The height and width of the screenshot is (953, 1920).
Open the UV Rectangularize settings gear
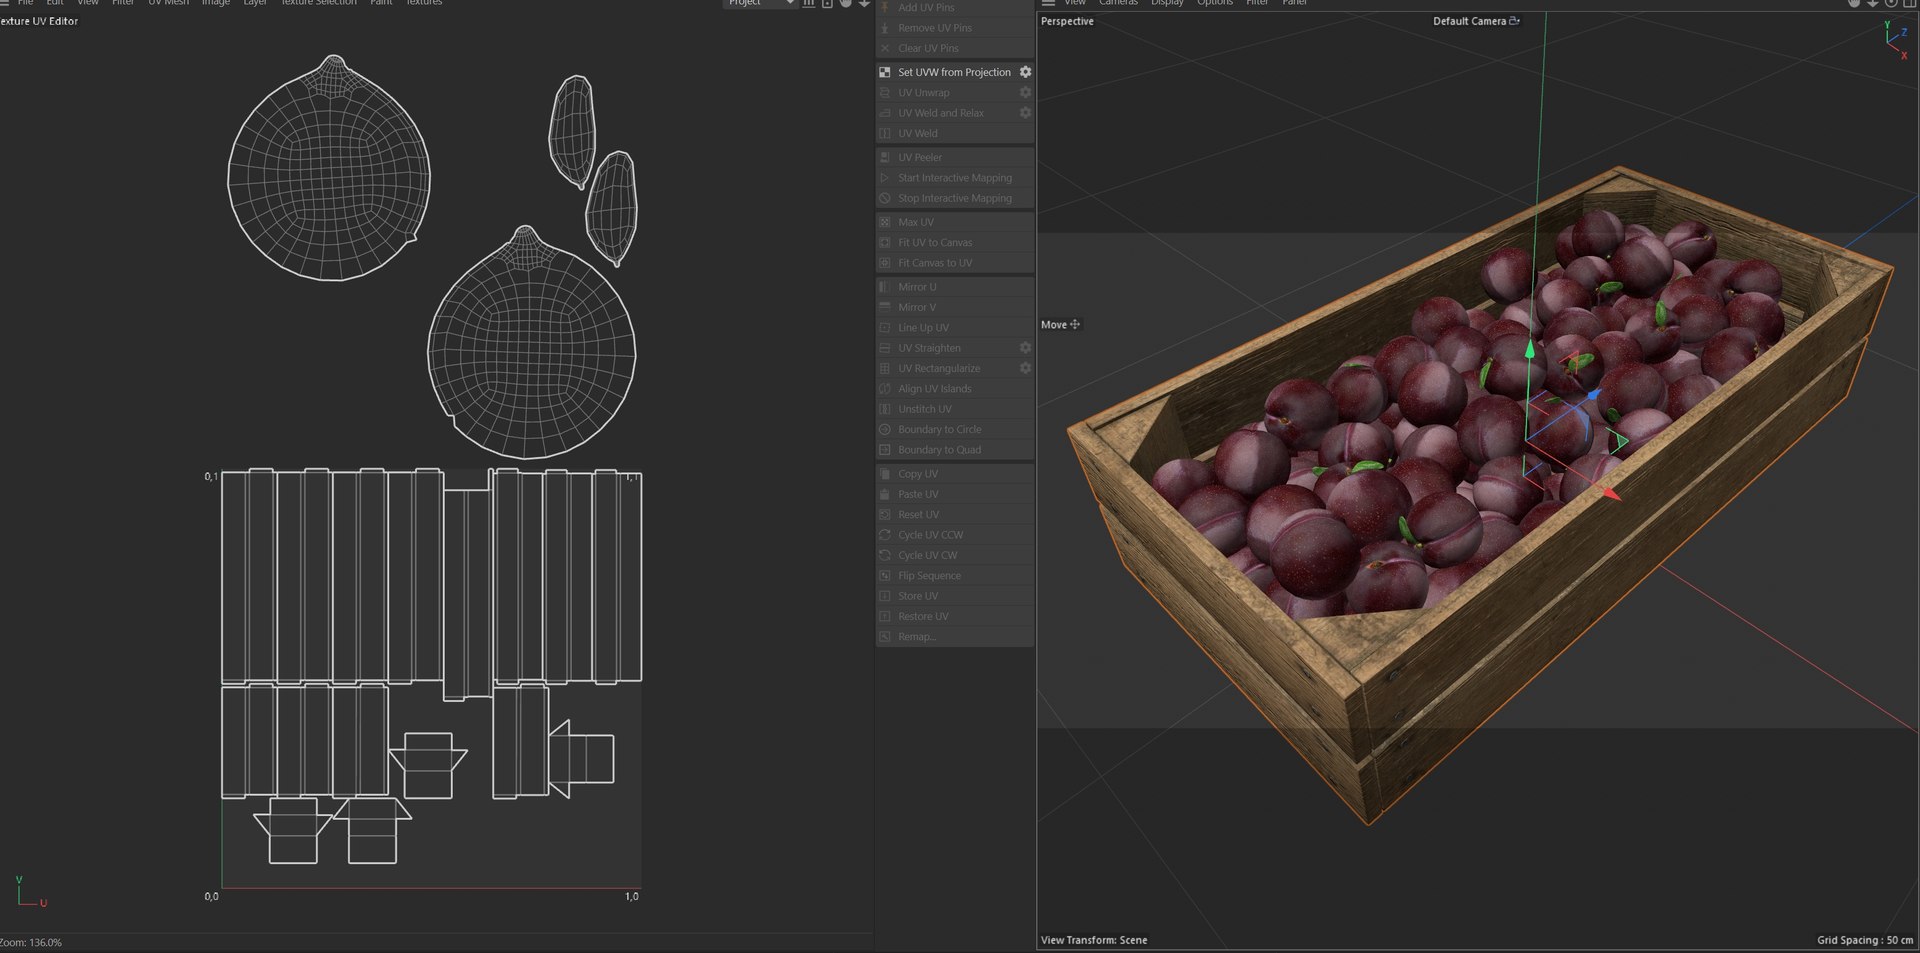1025,368
